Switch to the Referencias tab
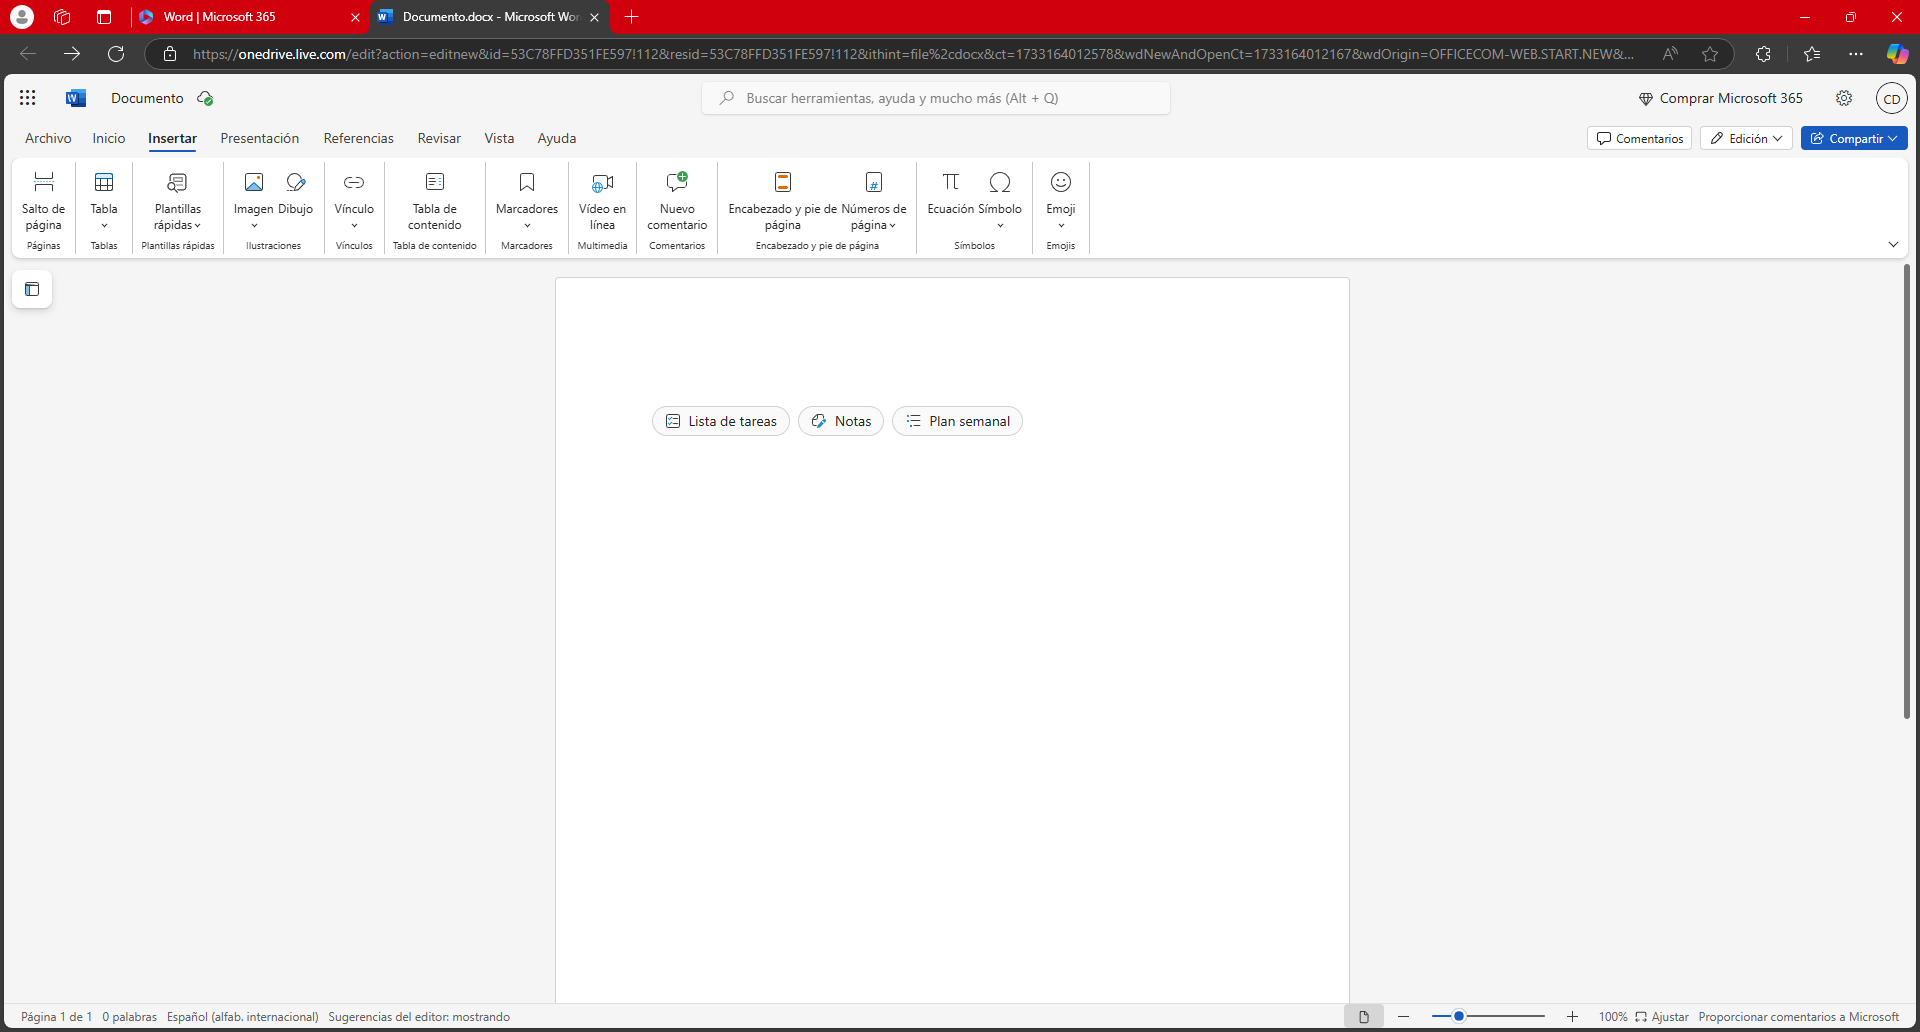The image size is (1920, 1032). (x=358, y=138)
